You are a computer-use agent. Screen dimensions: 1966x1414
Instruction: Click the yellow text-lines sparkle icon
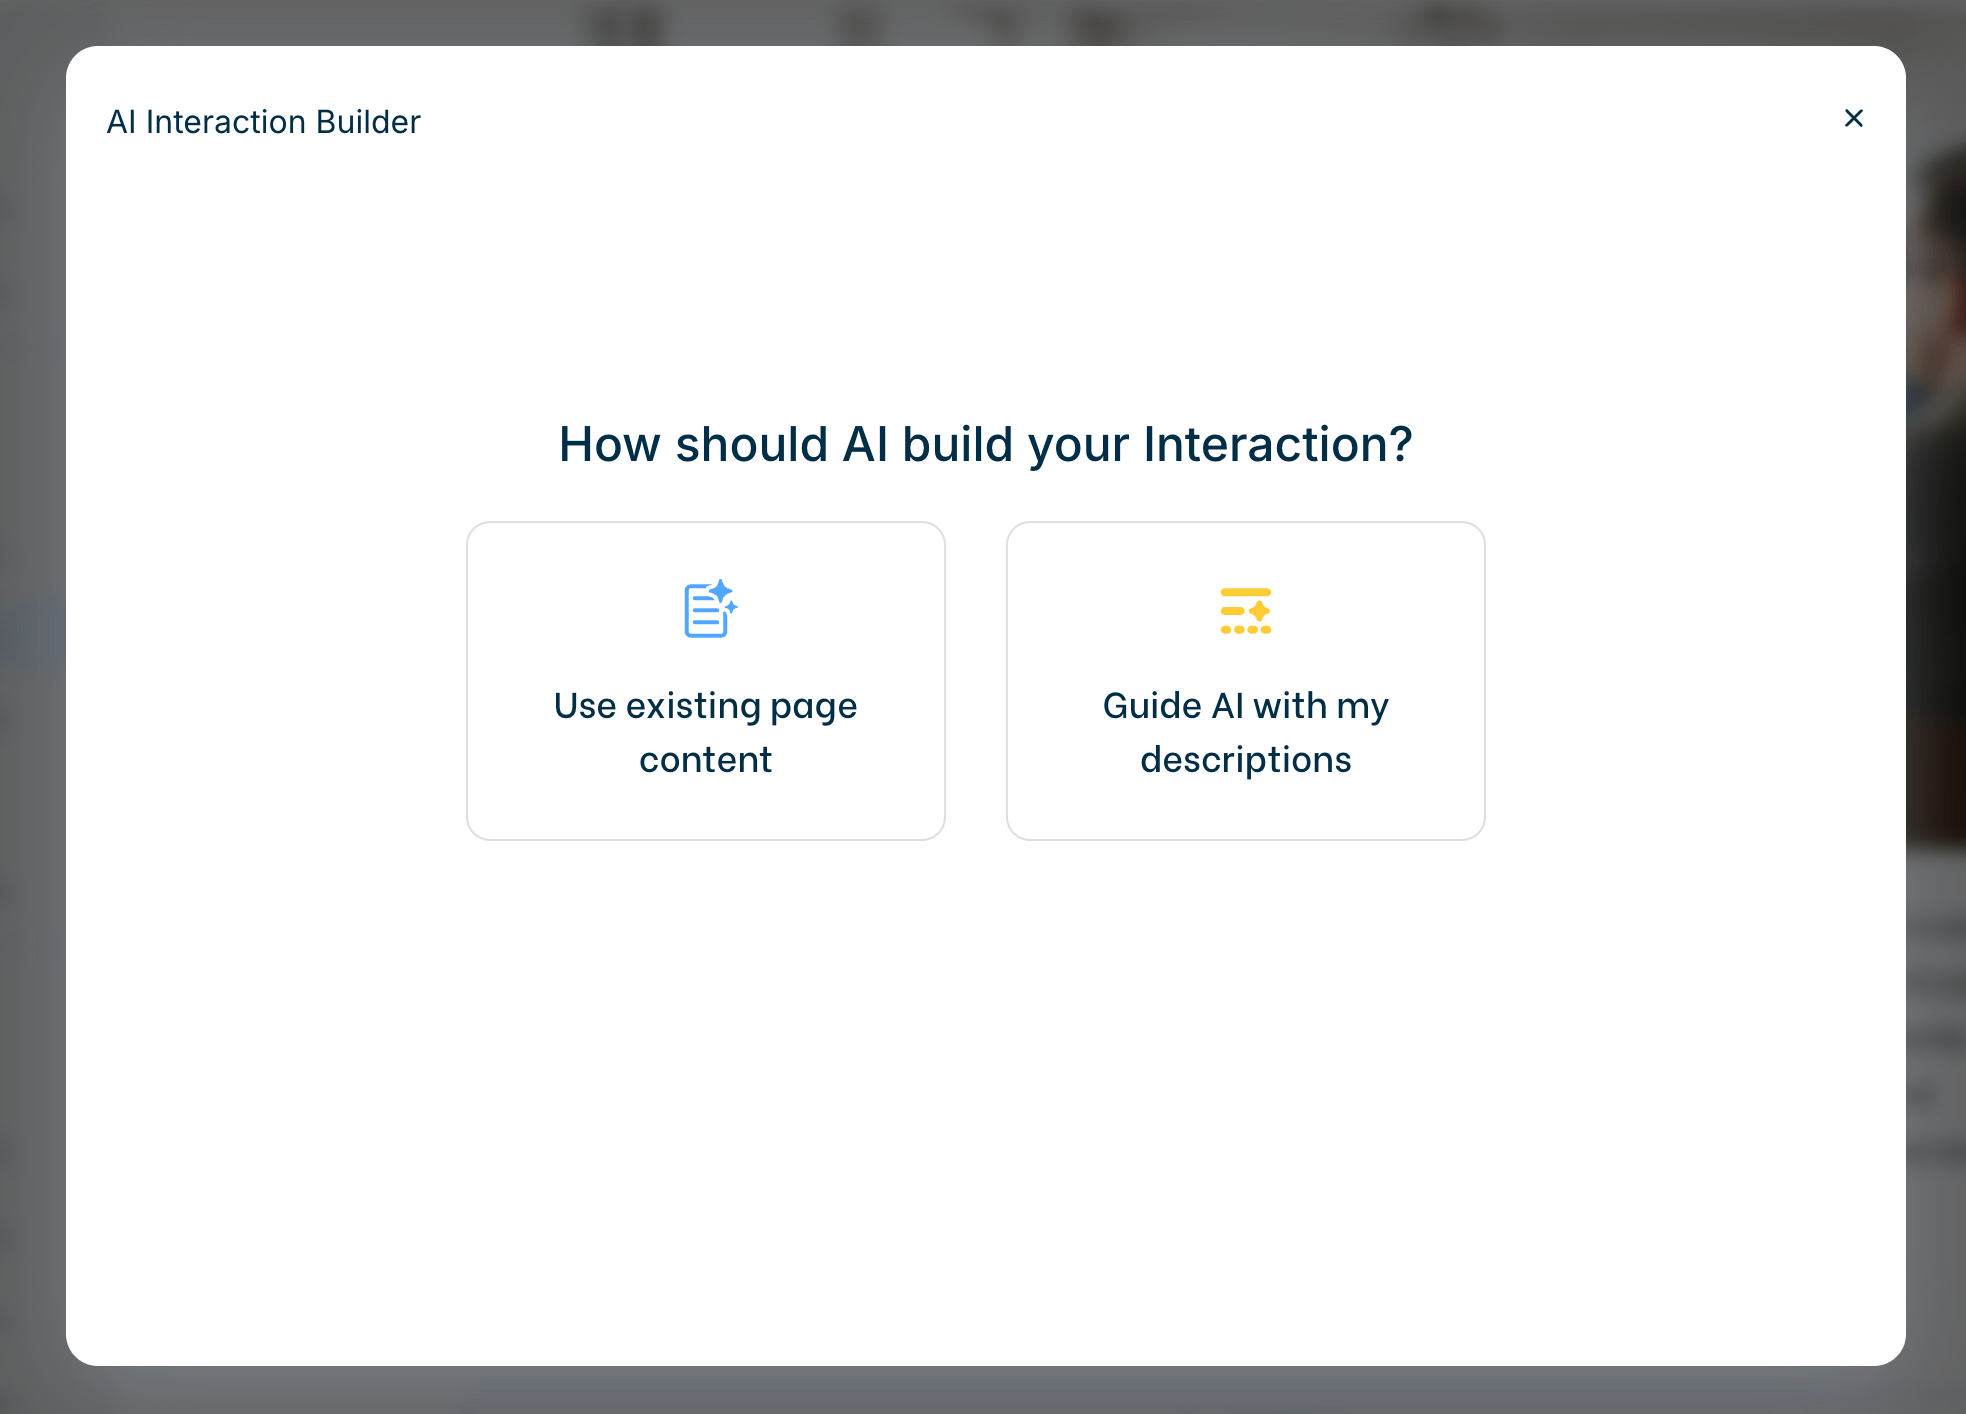(1245, 610)
